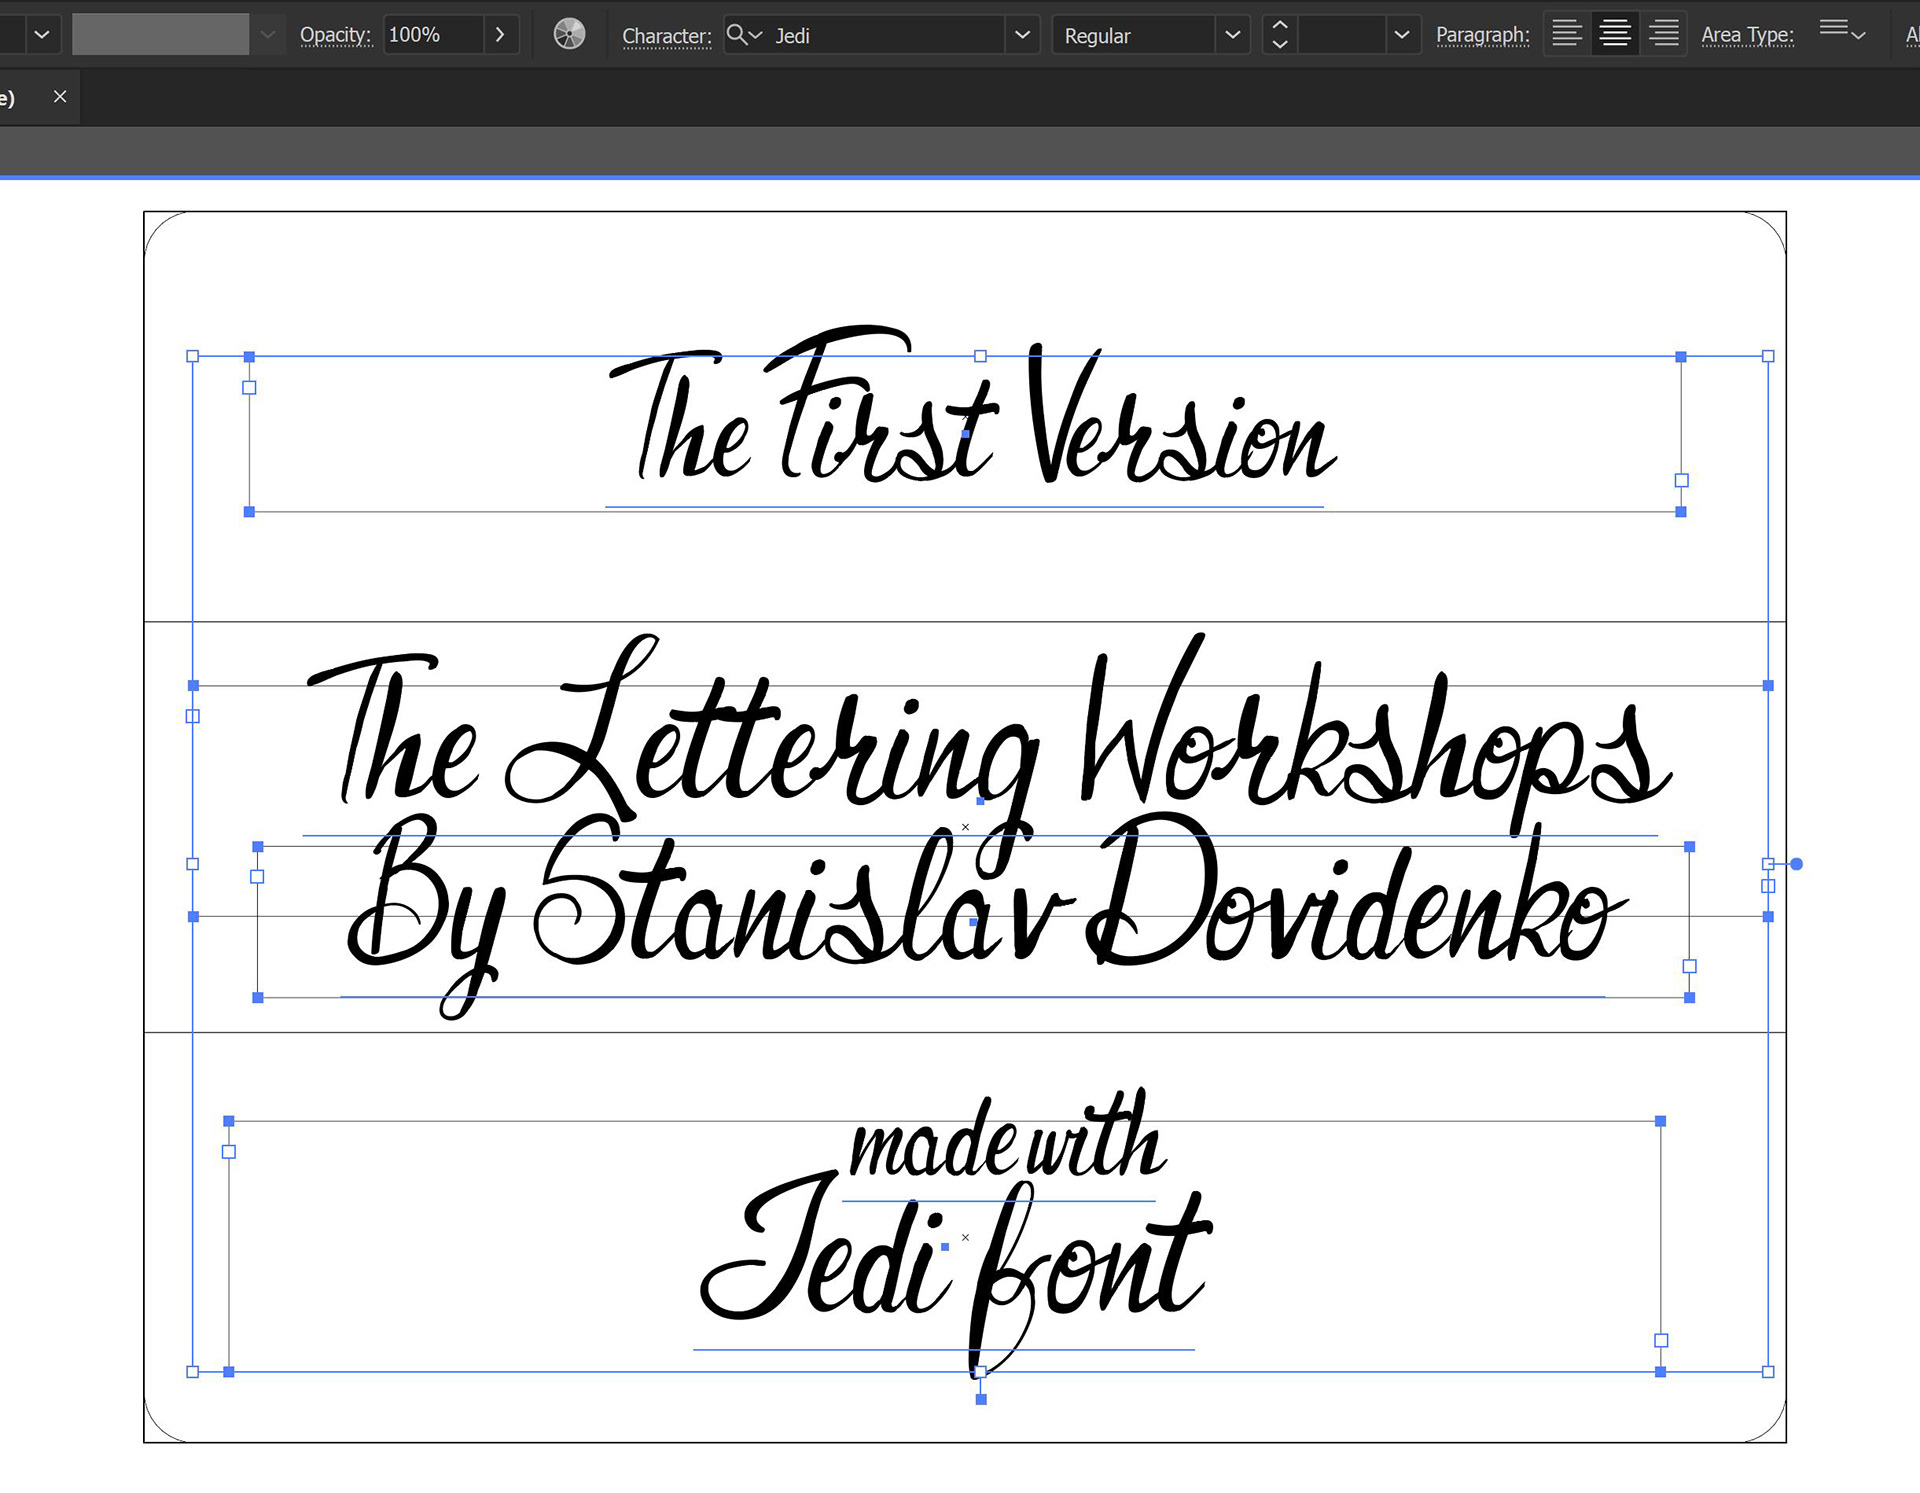Expand the Regular font style dropdown
The height and width of the screenshot is (1493, 1920).
point(1232,35)
